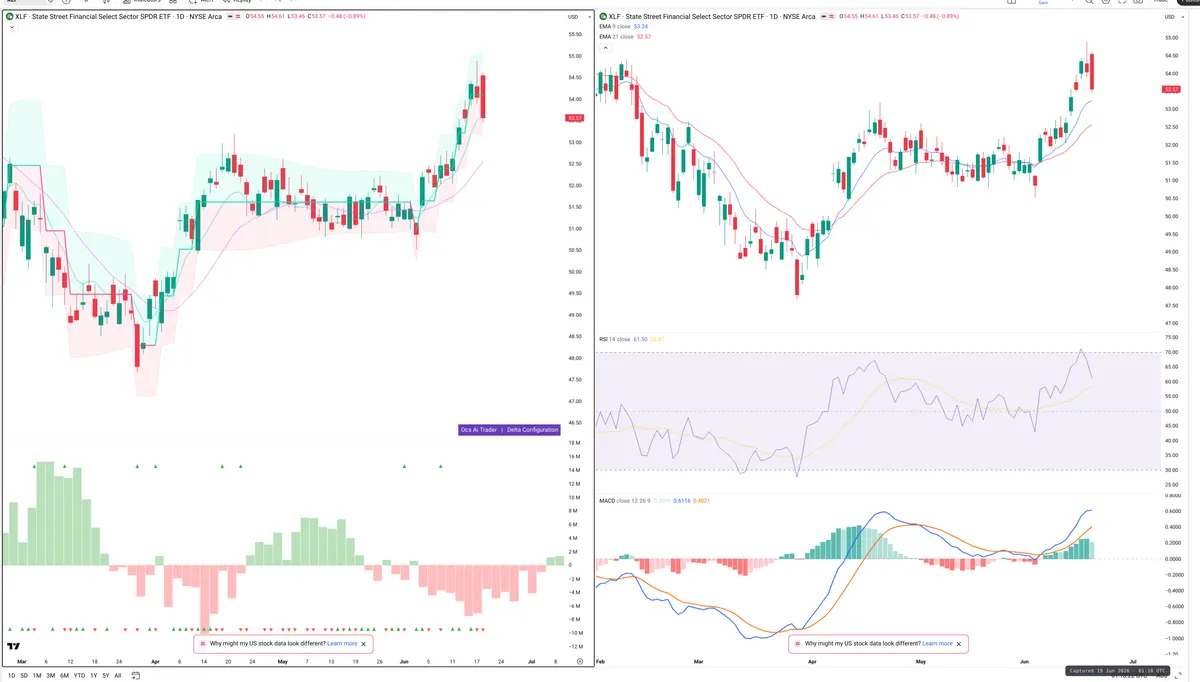
Task: Click Jul label on right chart time axis
Action: point(1132,662)
